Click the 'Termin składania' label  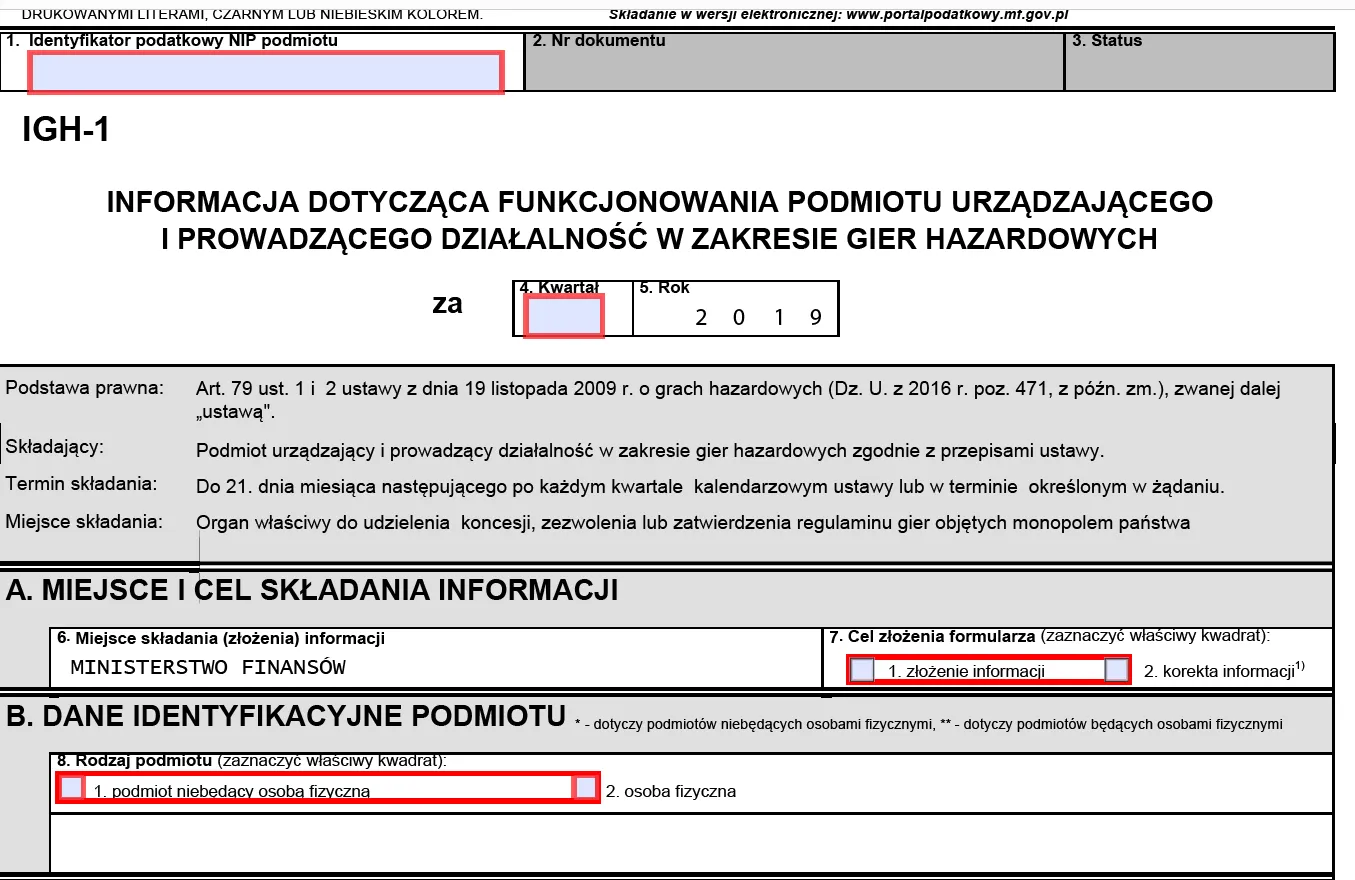click(x=82, y=484)
